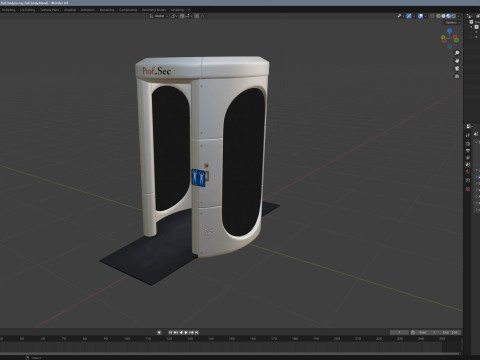Viewport: 480px width, 360px height.
Task: Open pivot point dropdown
Action: 174,16
